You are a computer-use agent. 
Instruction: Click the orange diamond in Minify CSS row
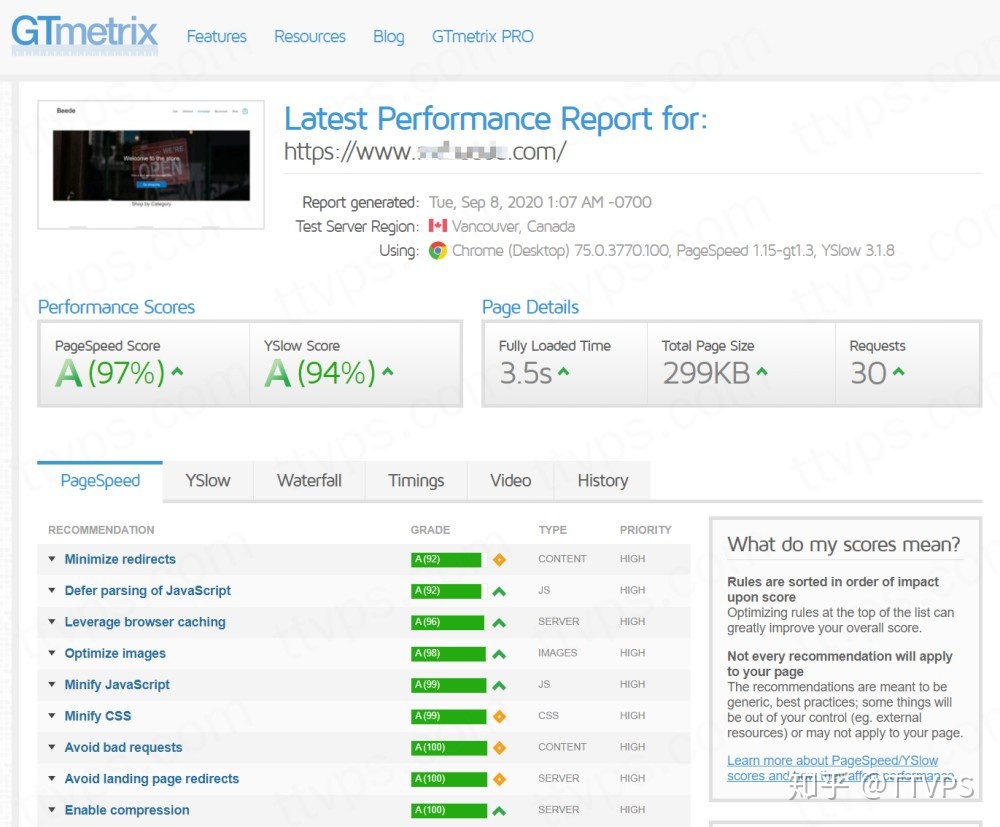pos(499,717)
